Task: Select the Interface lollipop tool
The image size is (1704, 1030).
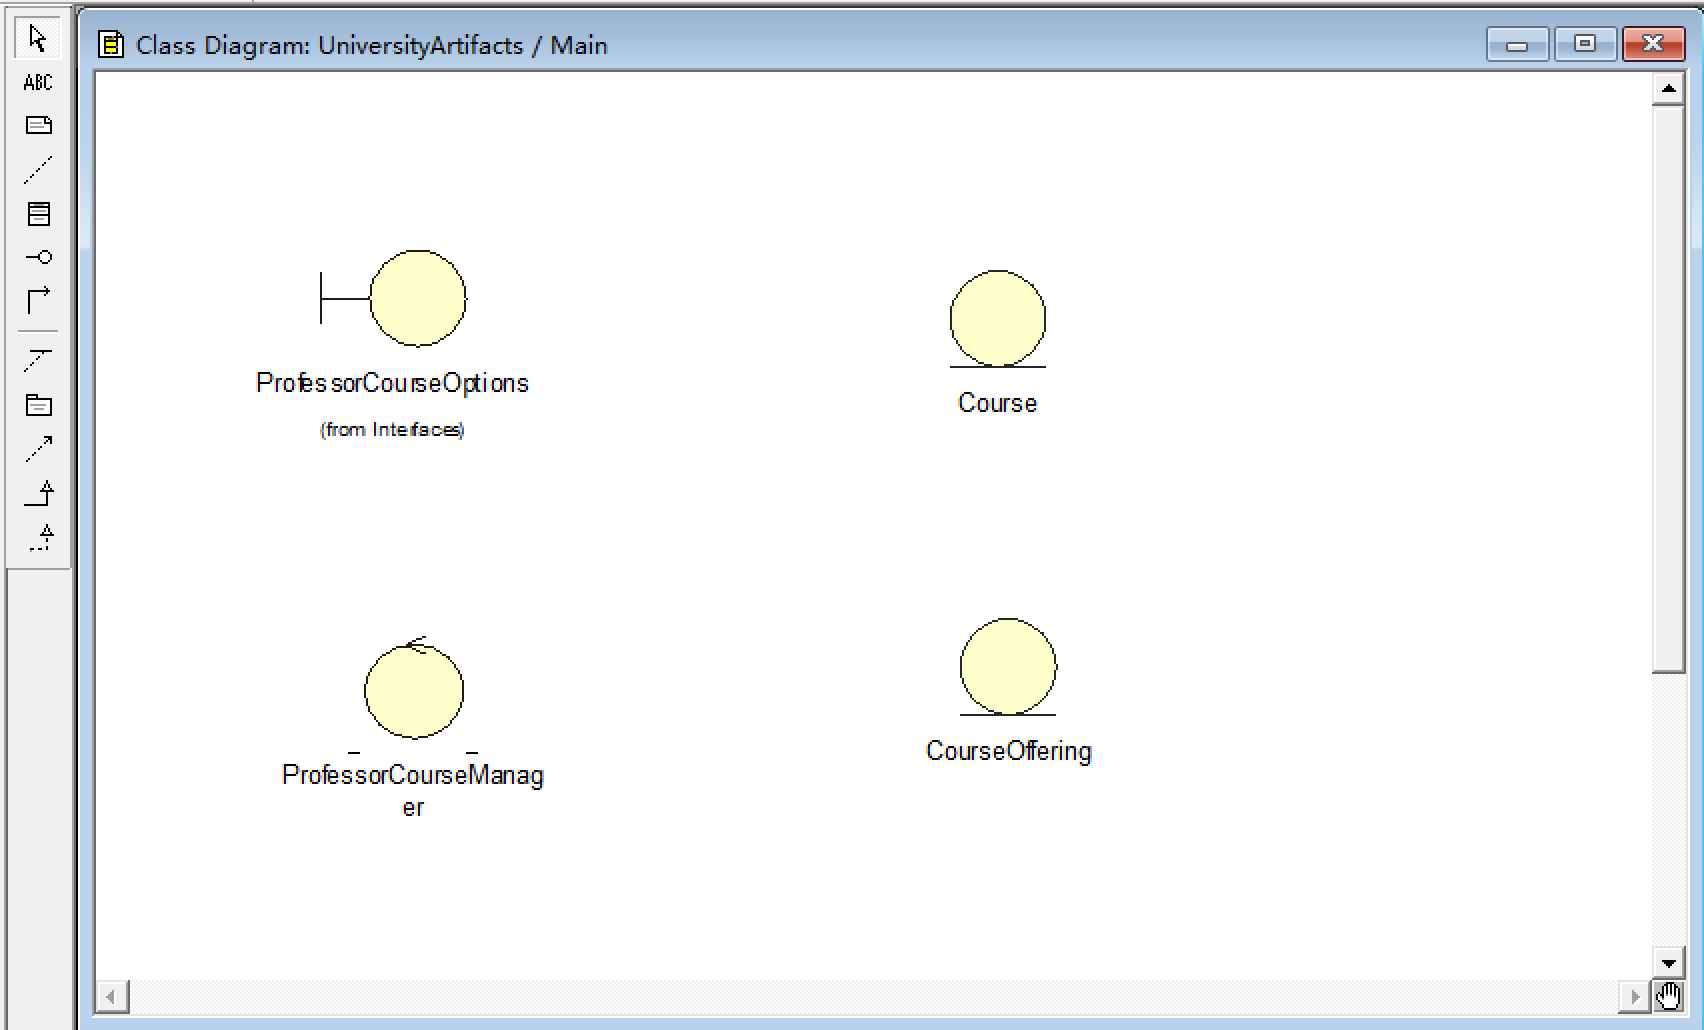Action: [38, 258]
